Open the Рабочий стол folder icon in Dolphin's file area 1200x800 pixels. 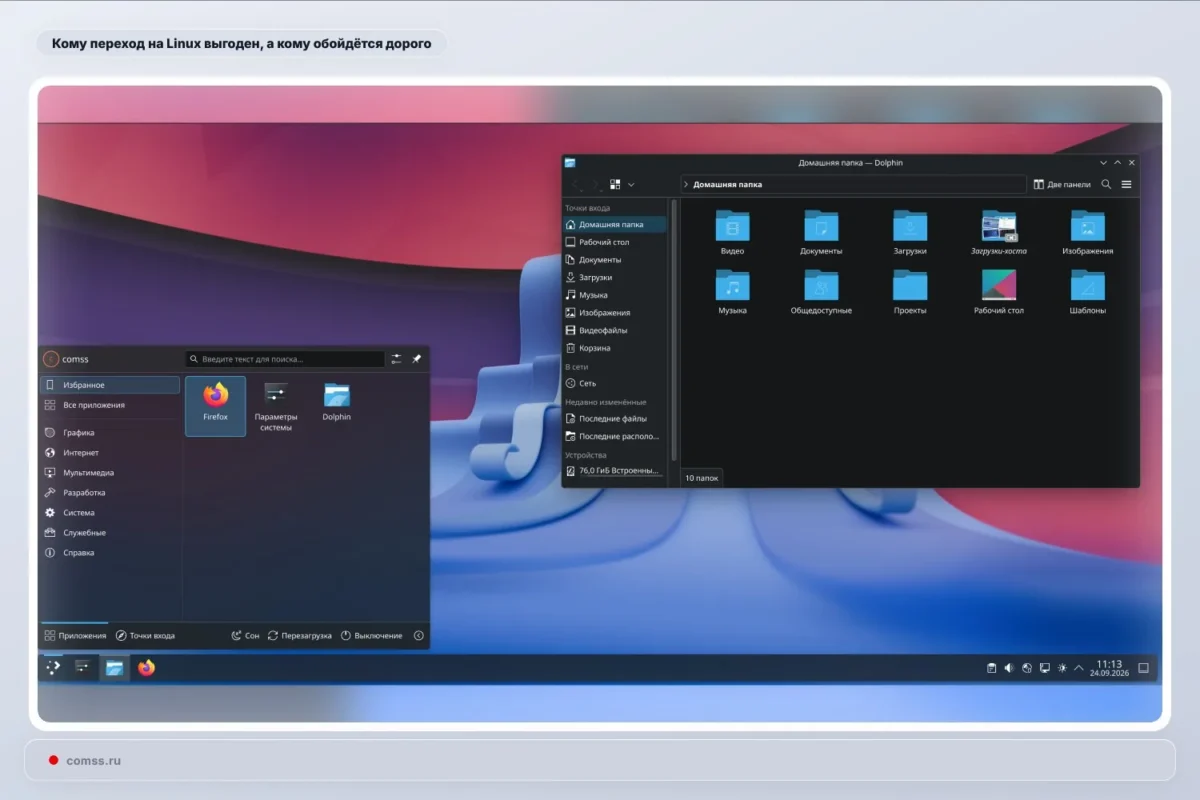[x=999, y=292]
